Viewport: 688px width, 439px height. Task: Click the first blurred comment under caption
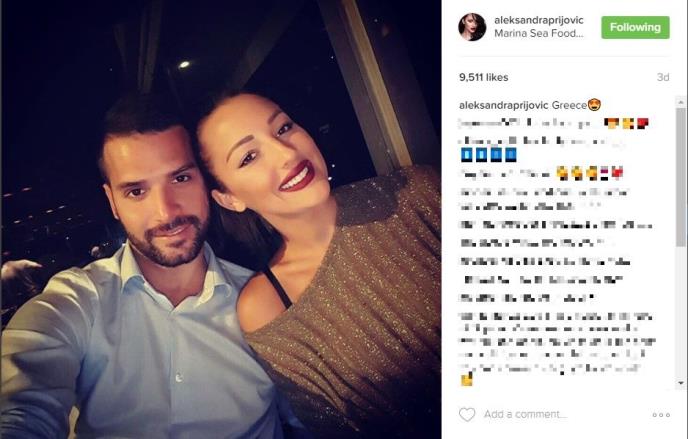[x=553, y=124]
